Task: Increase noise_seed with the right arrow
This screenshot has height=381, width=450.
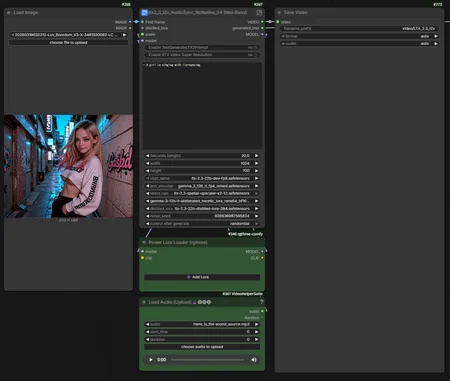Action: [x=256, y=216]
